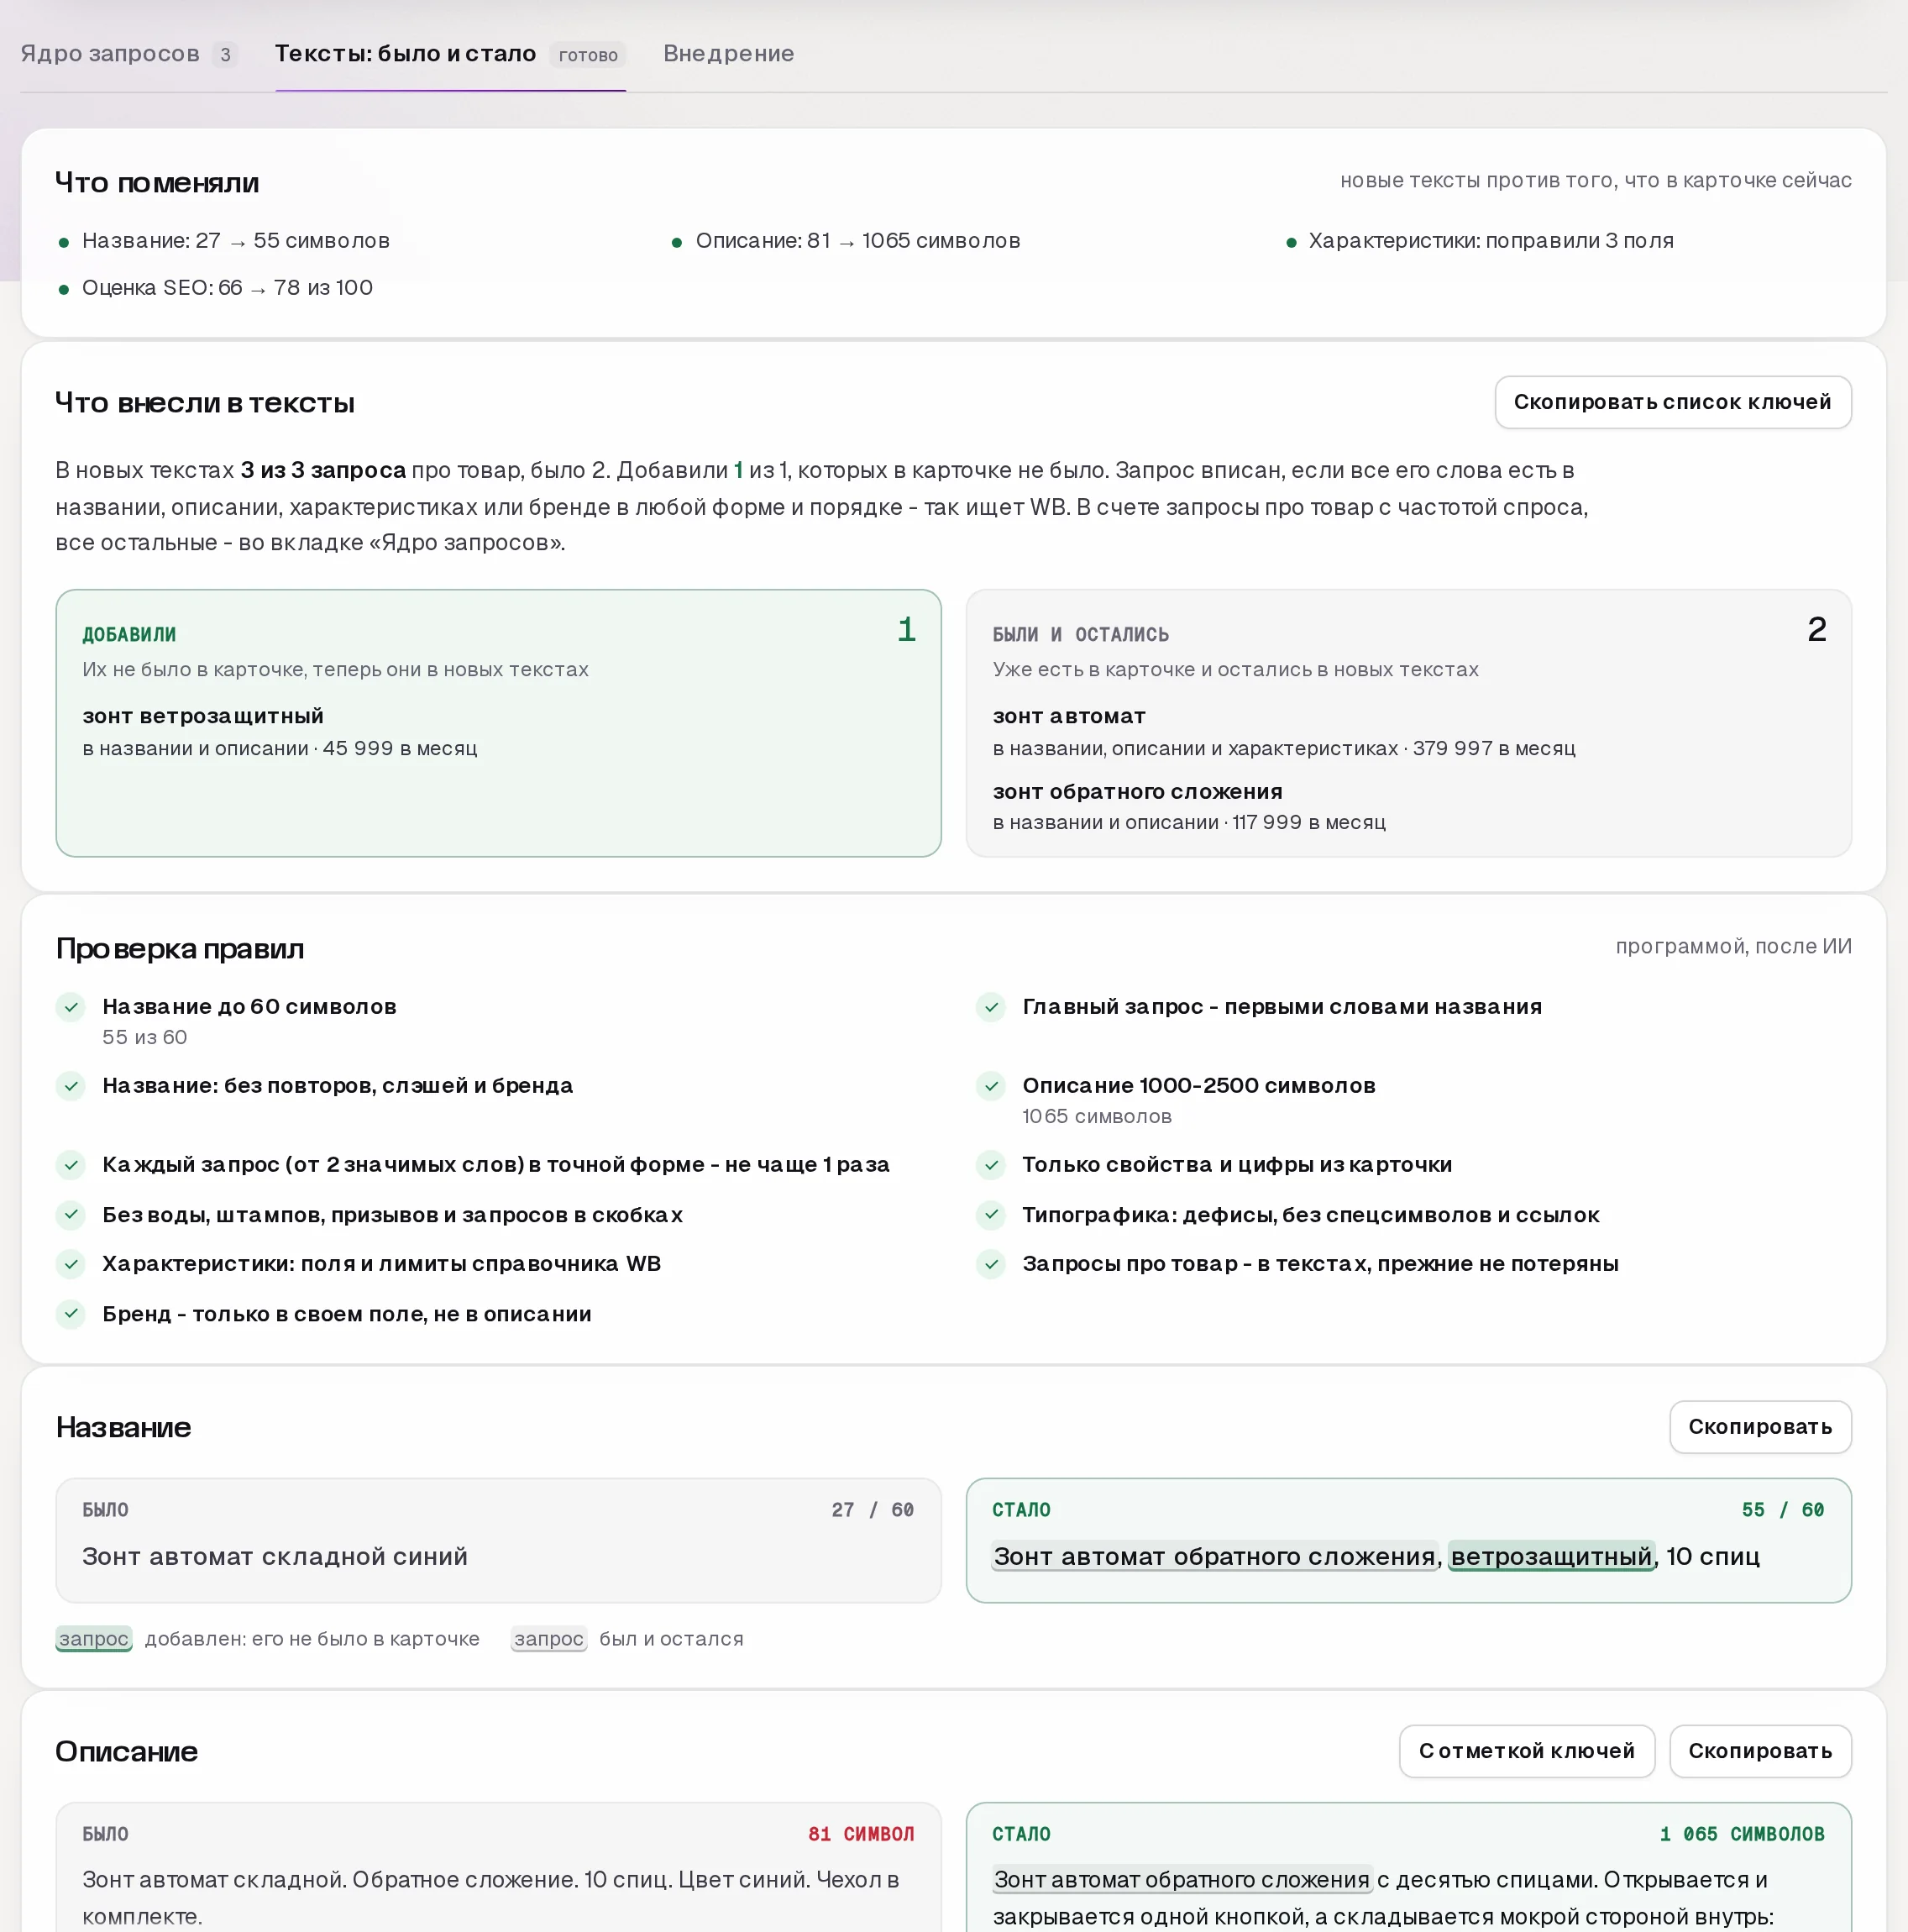Click old title Зонт автомат складной синий
The image size is (1908, 1932).
(275, 1556)
